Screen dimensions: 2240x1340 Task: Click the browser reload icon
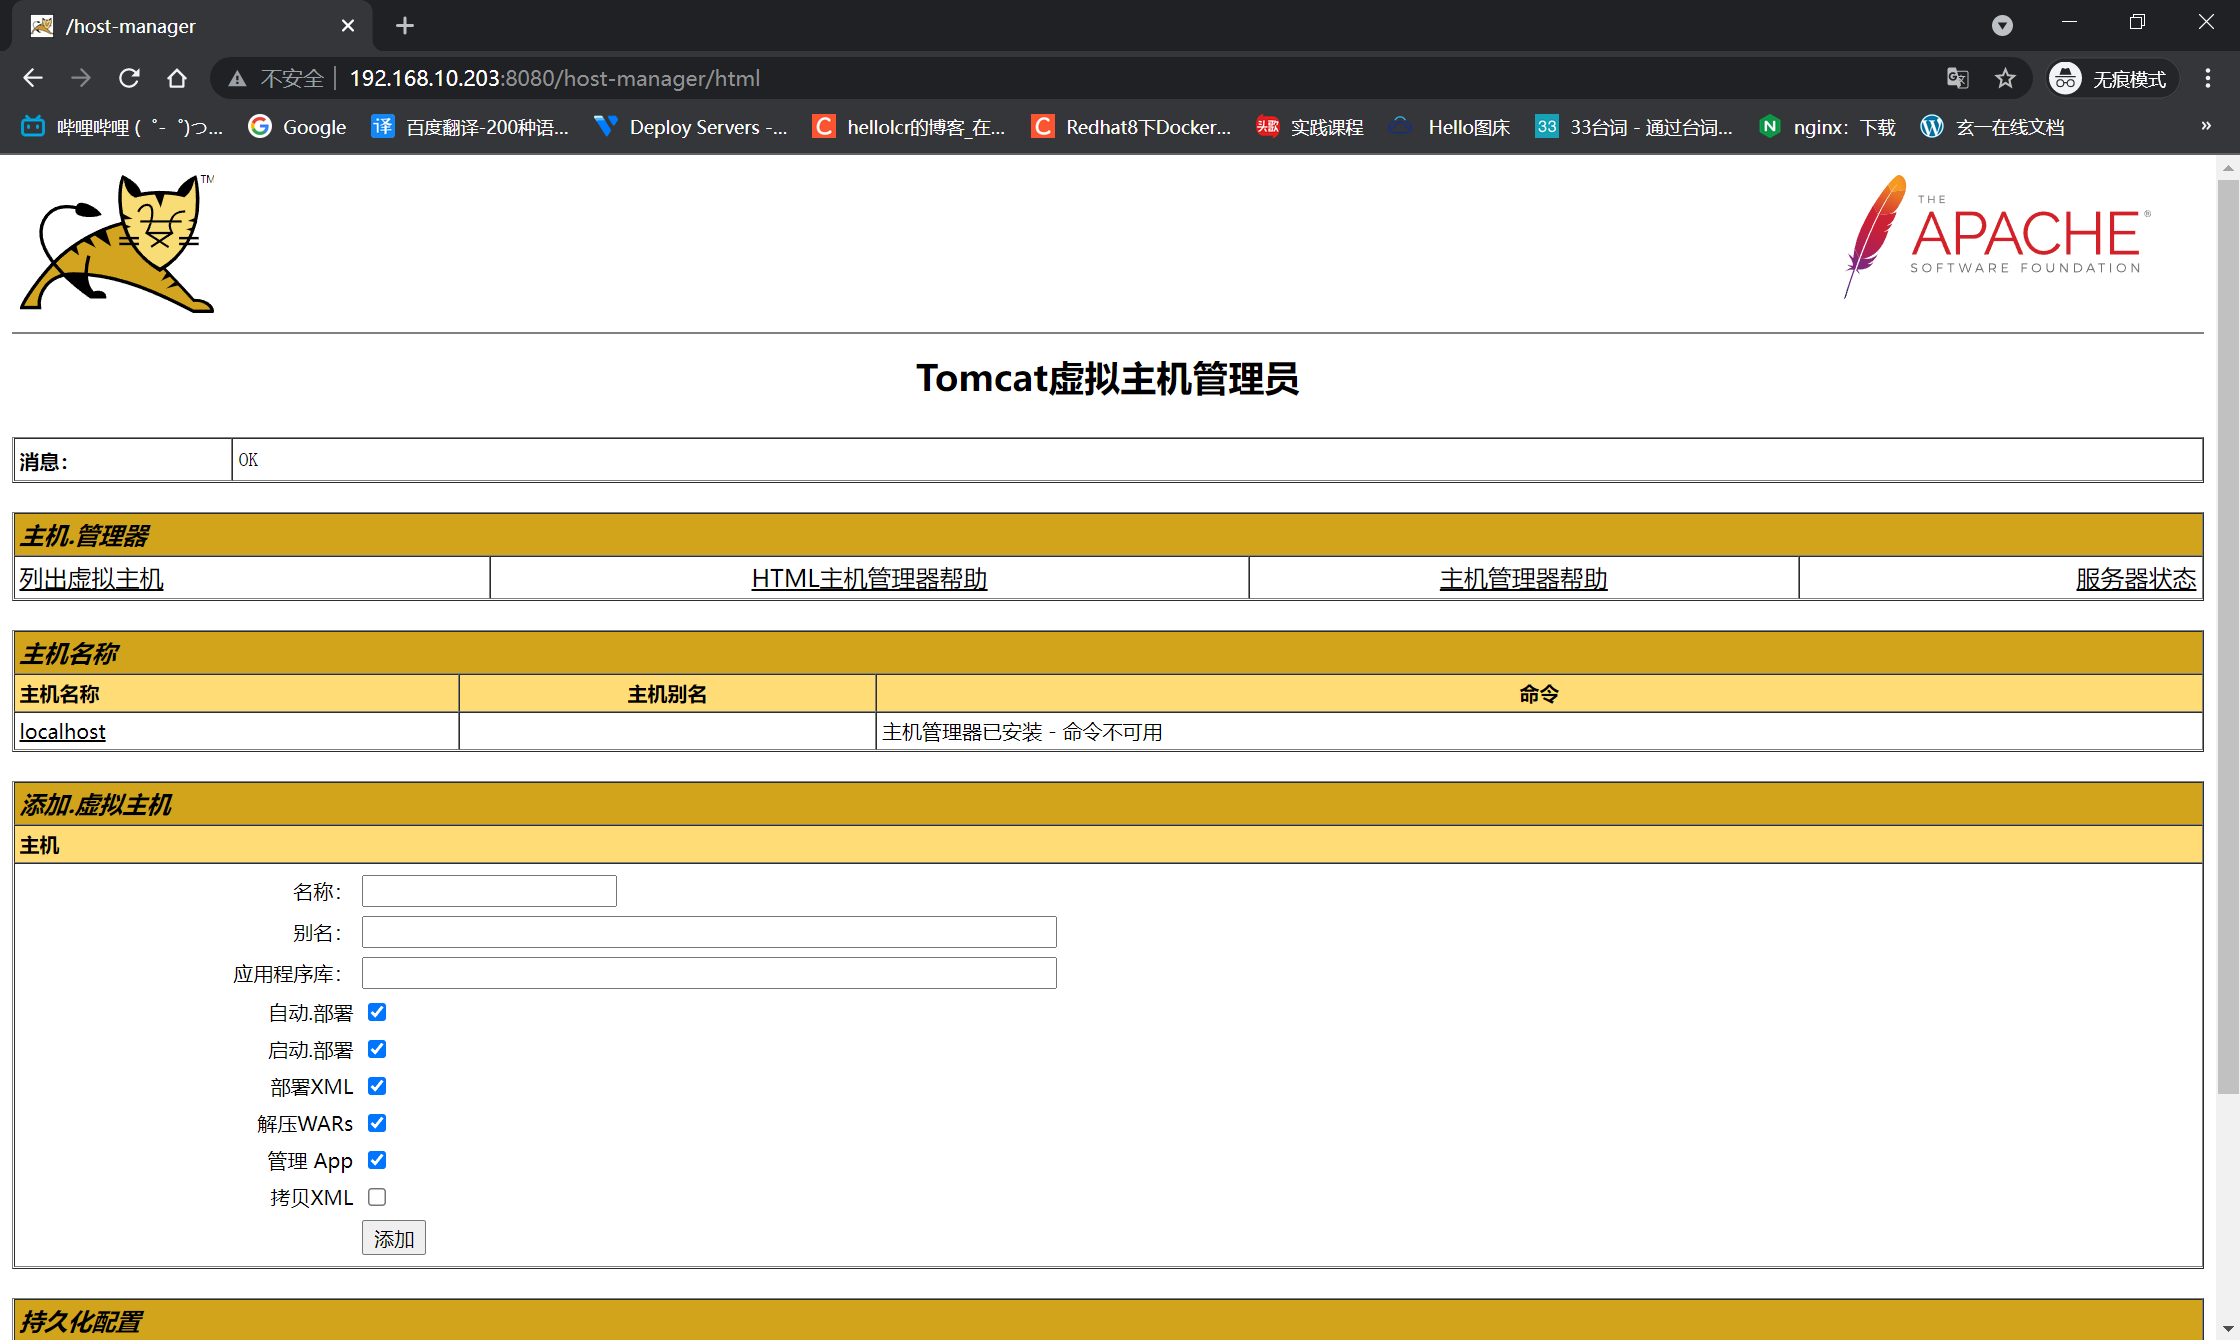(x=129, y=78)
